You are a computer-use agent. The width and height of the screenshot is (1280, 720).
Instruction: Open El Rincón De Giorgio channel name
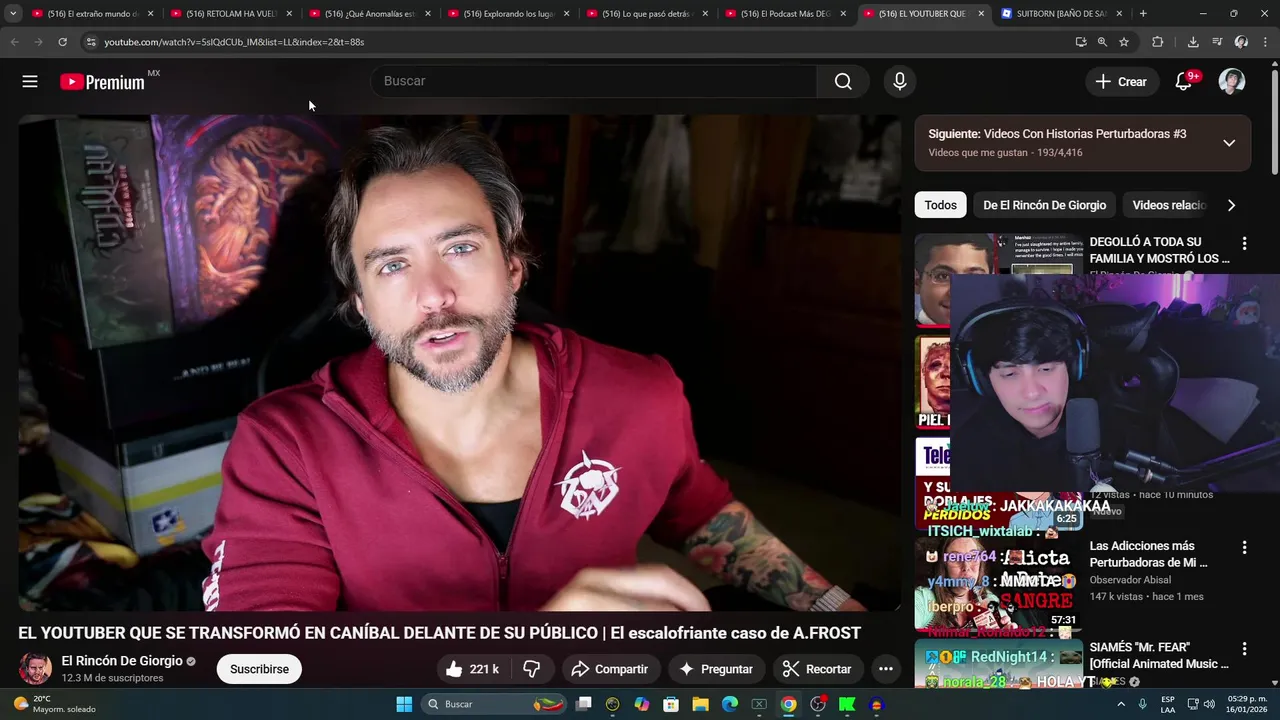tap(122, 661)
